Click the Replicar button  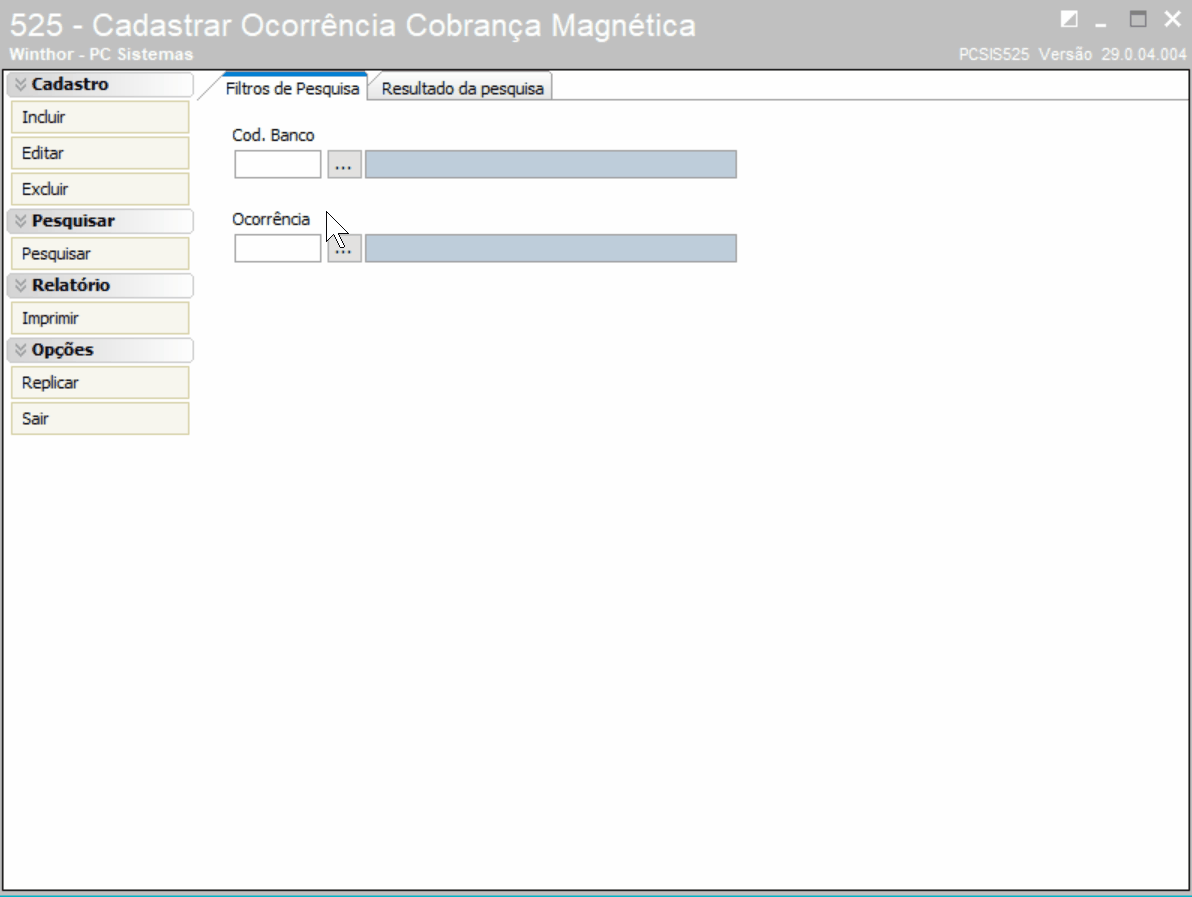(x=100, y=383)
